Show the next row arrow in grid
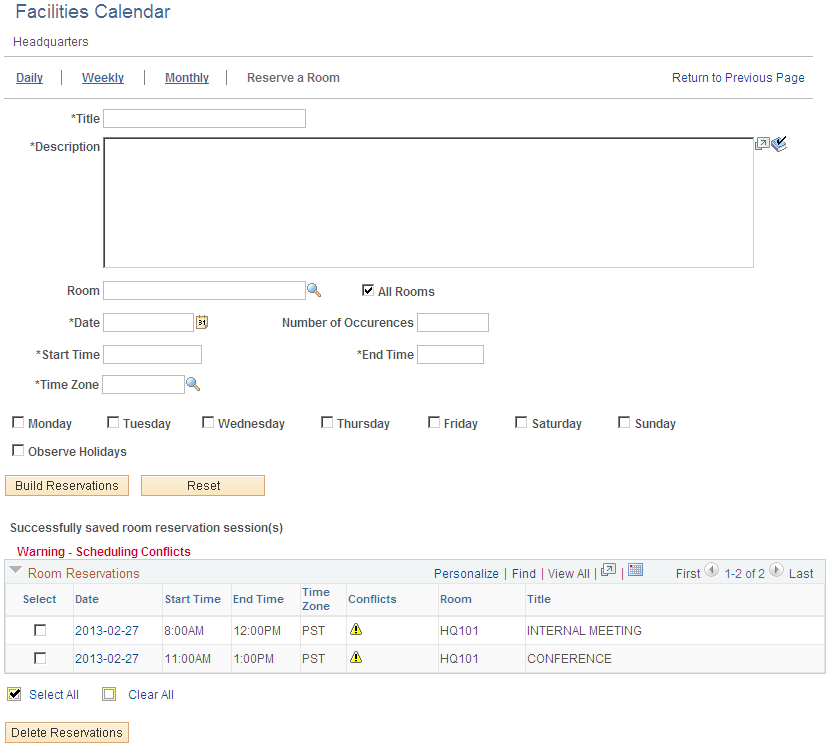Viewport: 830px width, 747px height. [776, 570]
